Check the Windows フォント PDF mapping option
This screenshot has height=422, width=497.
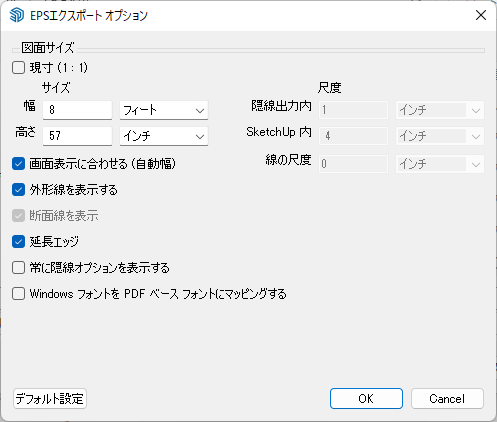pos(18,294)
